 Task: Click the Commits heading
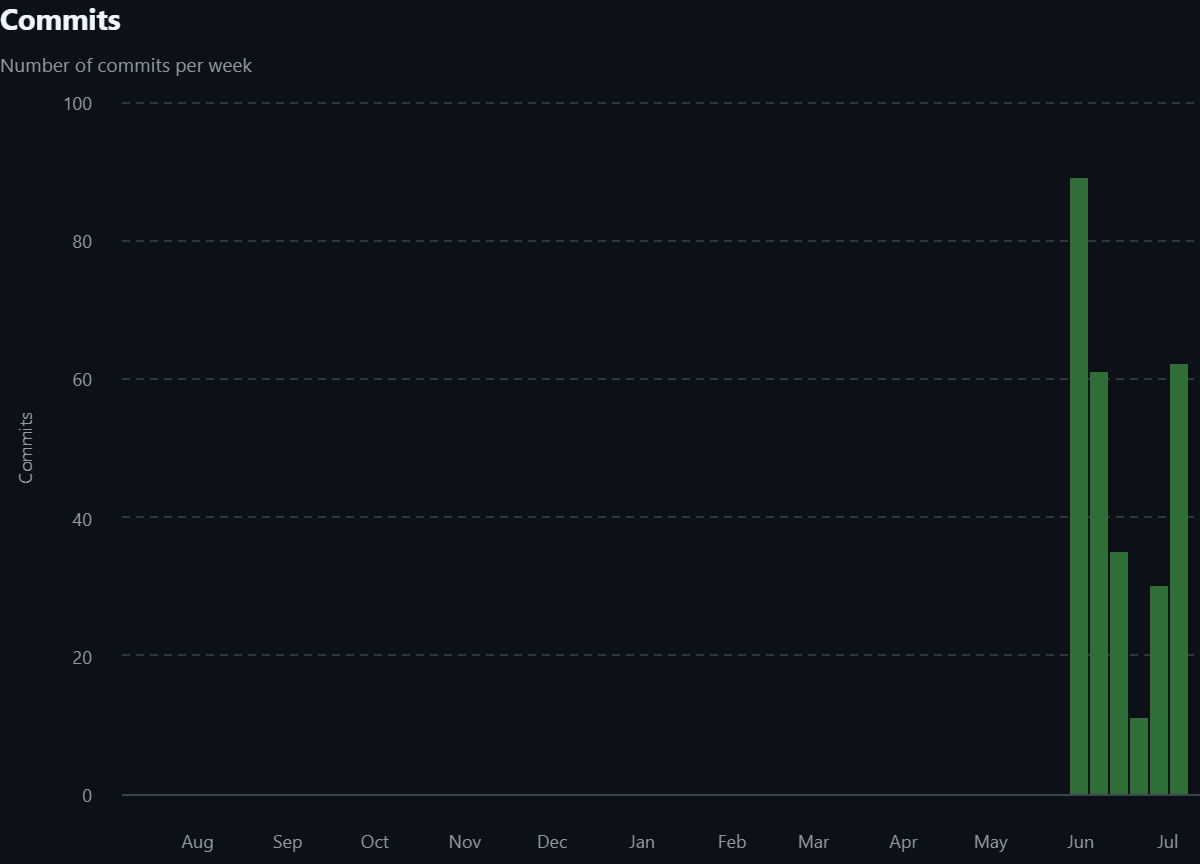pos(60,20)
